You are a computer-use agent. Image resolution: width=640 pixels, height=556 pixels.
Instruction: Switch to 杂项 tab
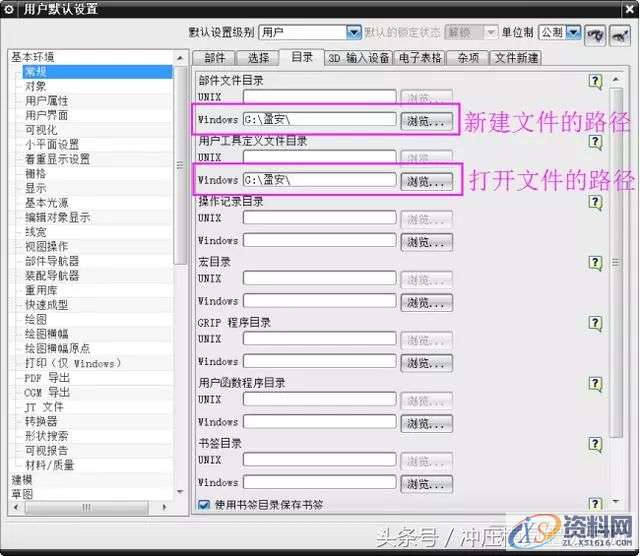(x=468, y=58)
